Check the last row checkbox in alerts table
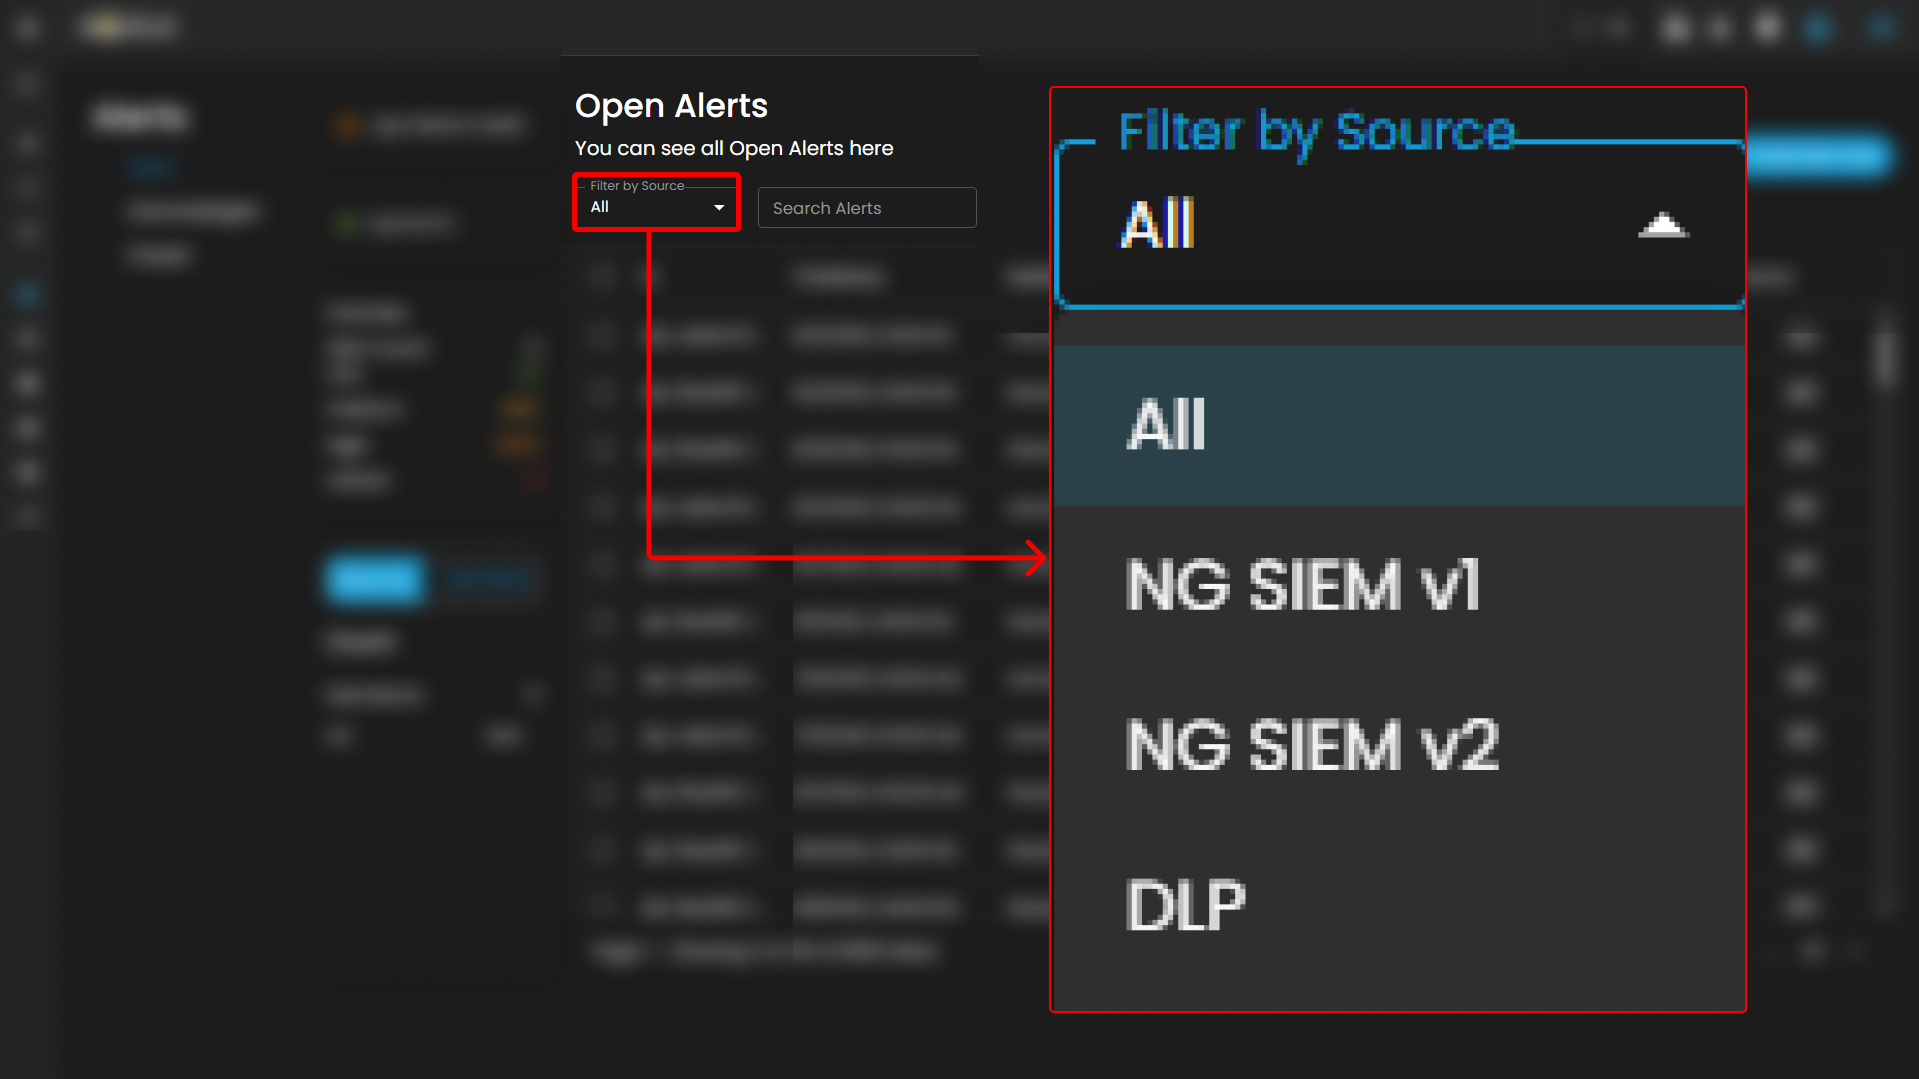 click(x=602, y=907)
